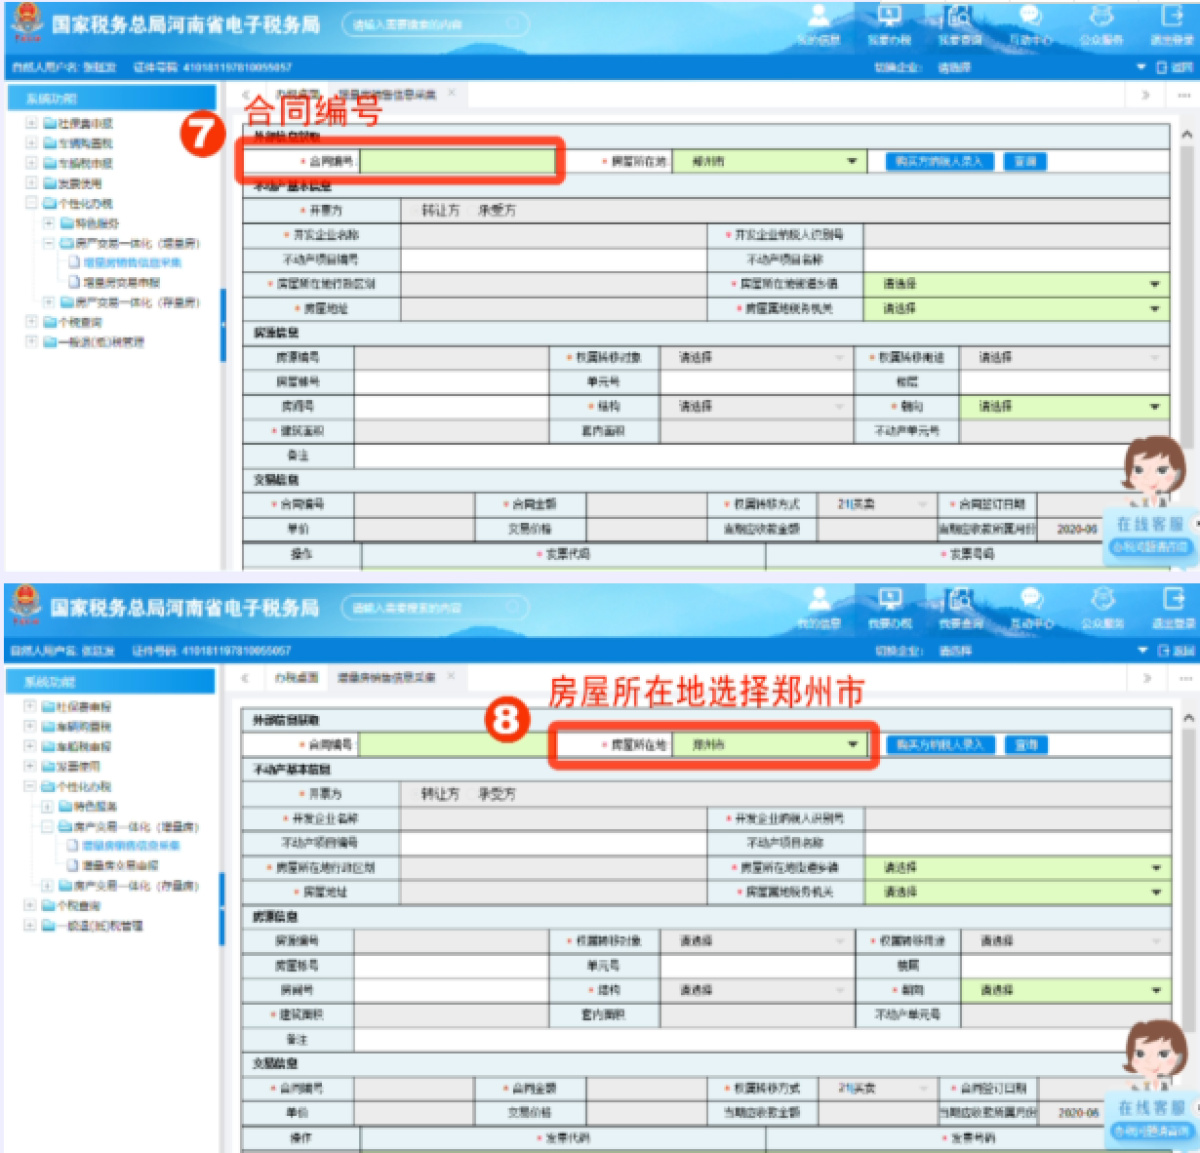1200x1153 pixels.
Task: Click tab-scroll right arrows in bottom screenshot
Action: click(x=1146, y=678)
